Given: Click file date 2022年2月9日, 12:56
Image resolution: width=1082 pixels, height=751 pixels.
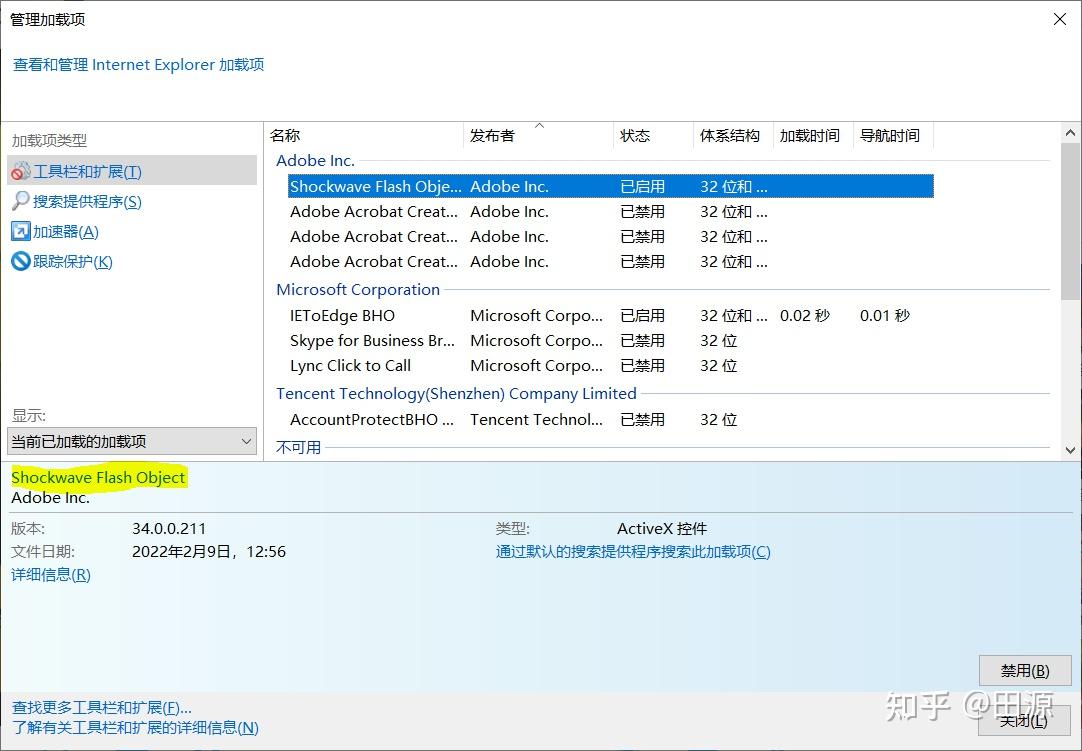Looking at the screenshot, I should pos(208,552).
